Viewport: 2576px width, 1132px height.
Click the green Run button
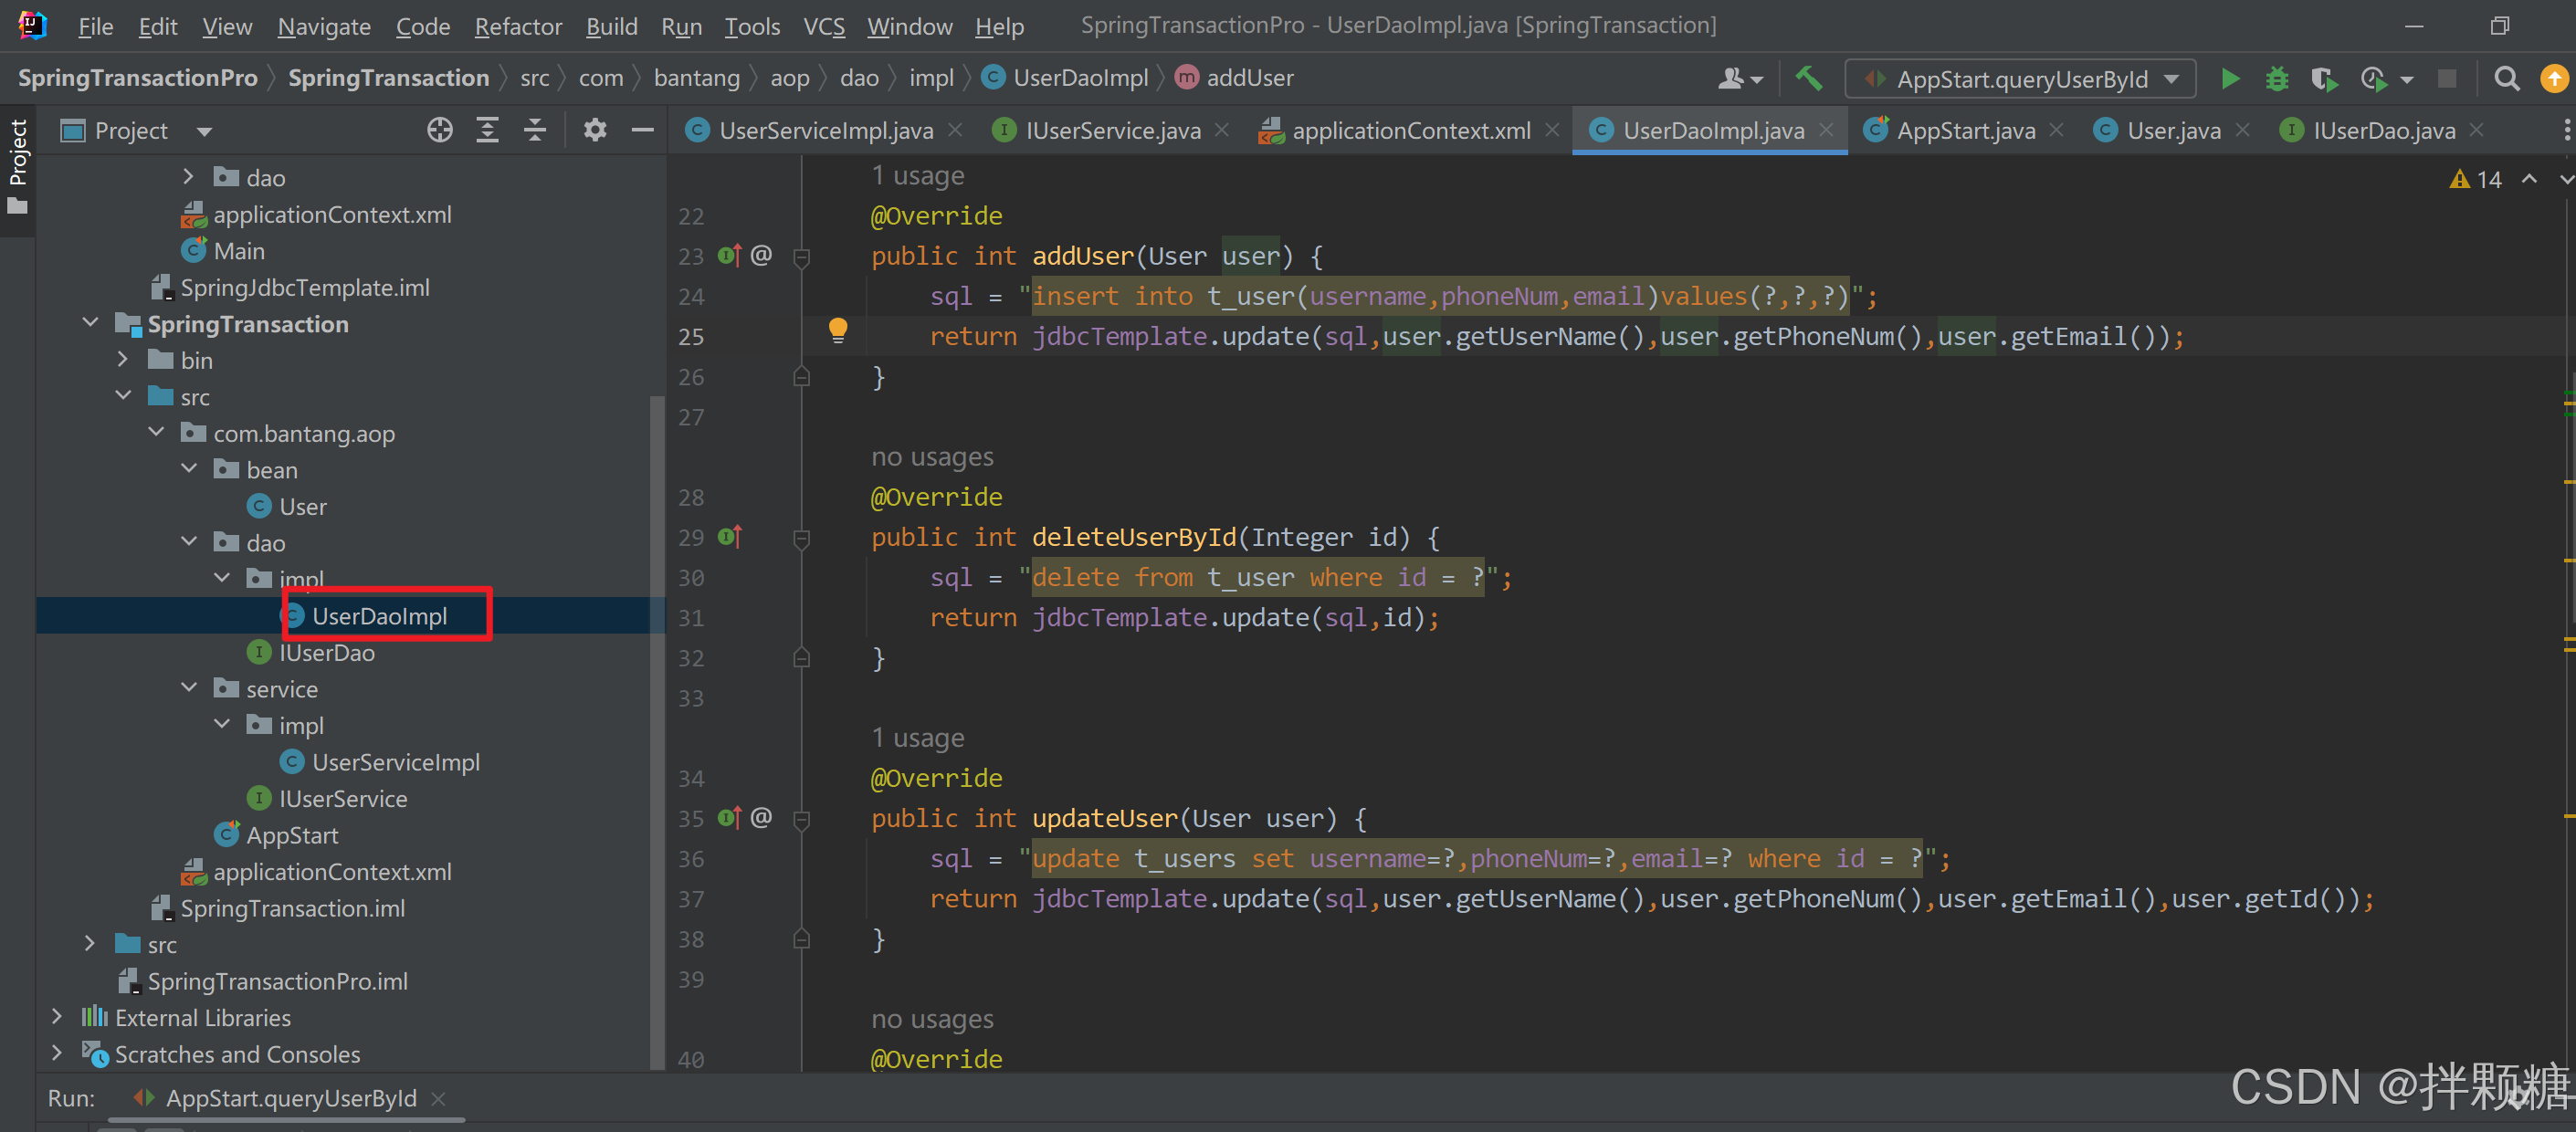(x=2229, y=79)
